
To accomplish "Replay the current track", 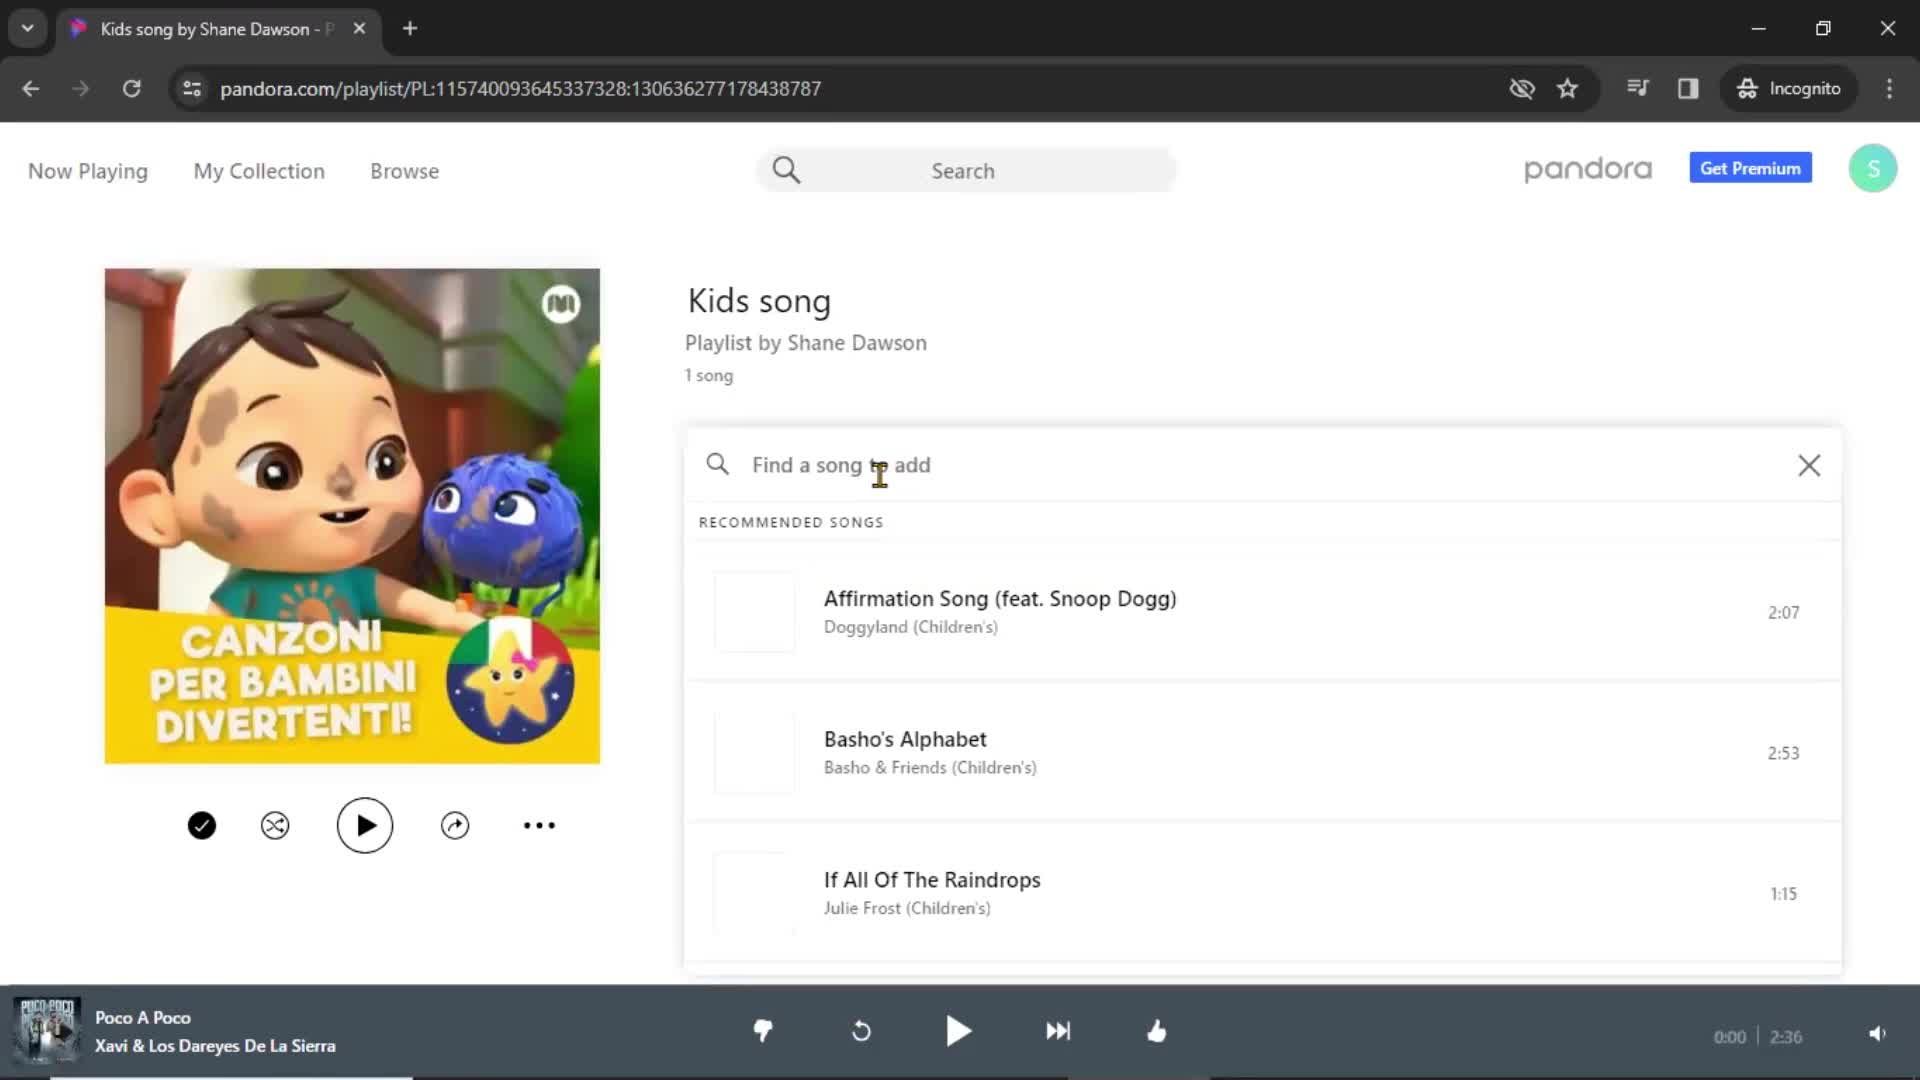I will [861, 1031].
